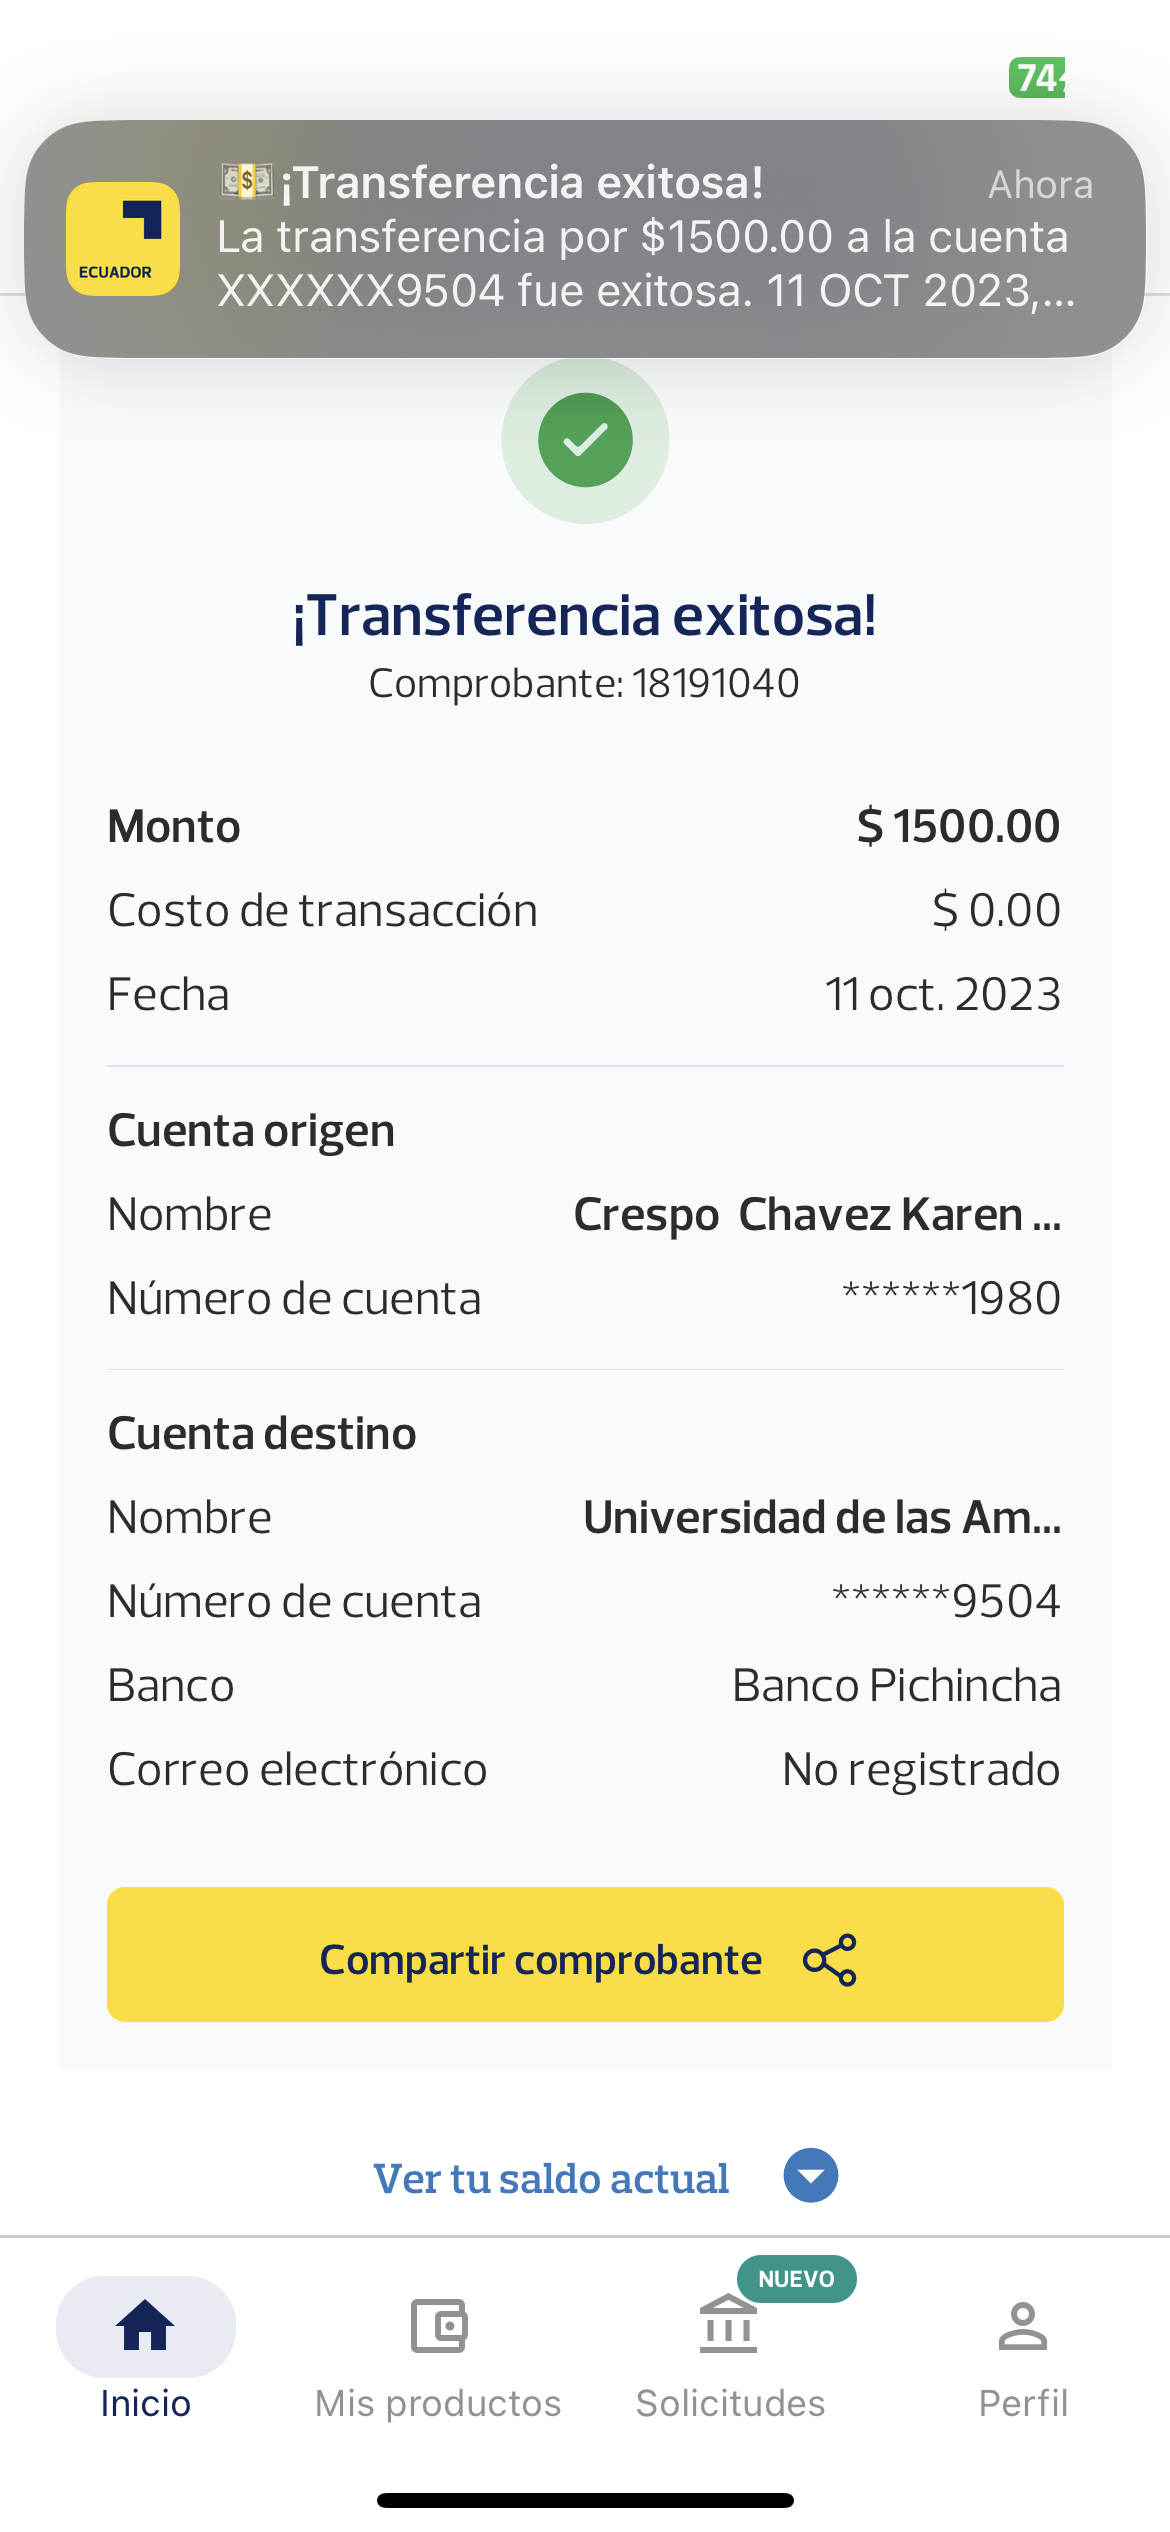Tap the NUEVO badge above Solicitudes

tap(796, 2278)
